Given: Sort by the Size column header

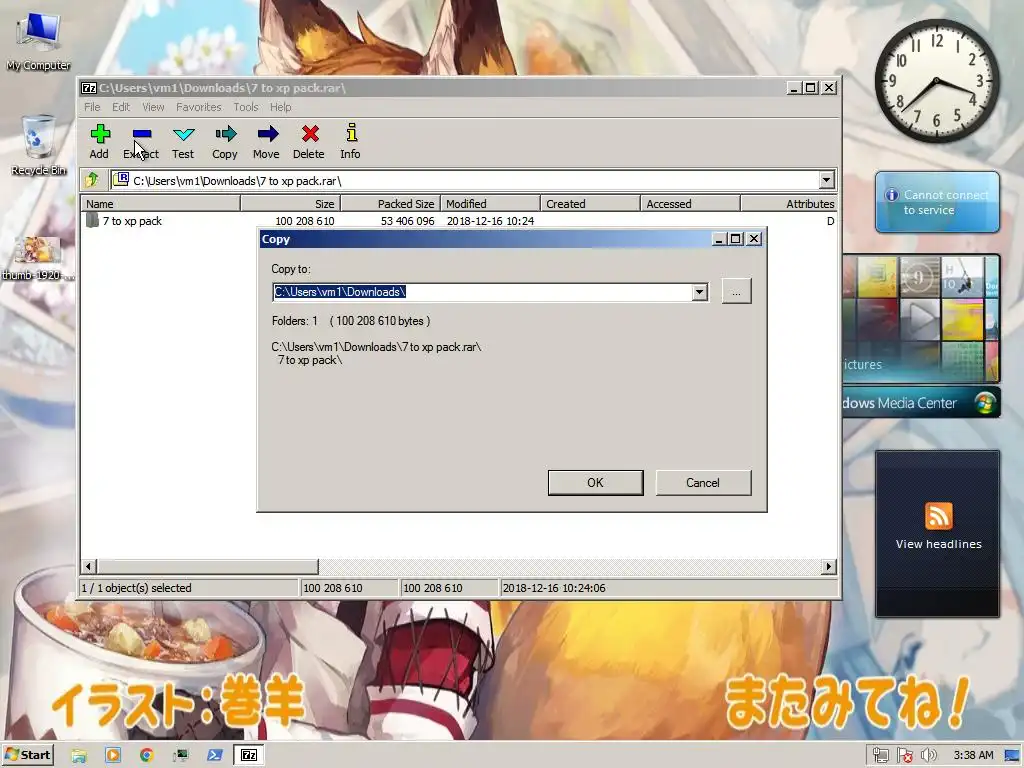Looking at the screenshot, I should coord(291,204).
